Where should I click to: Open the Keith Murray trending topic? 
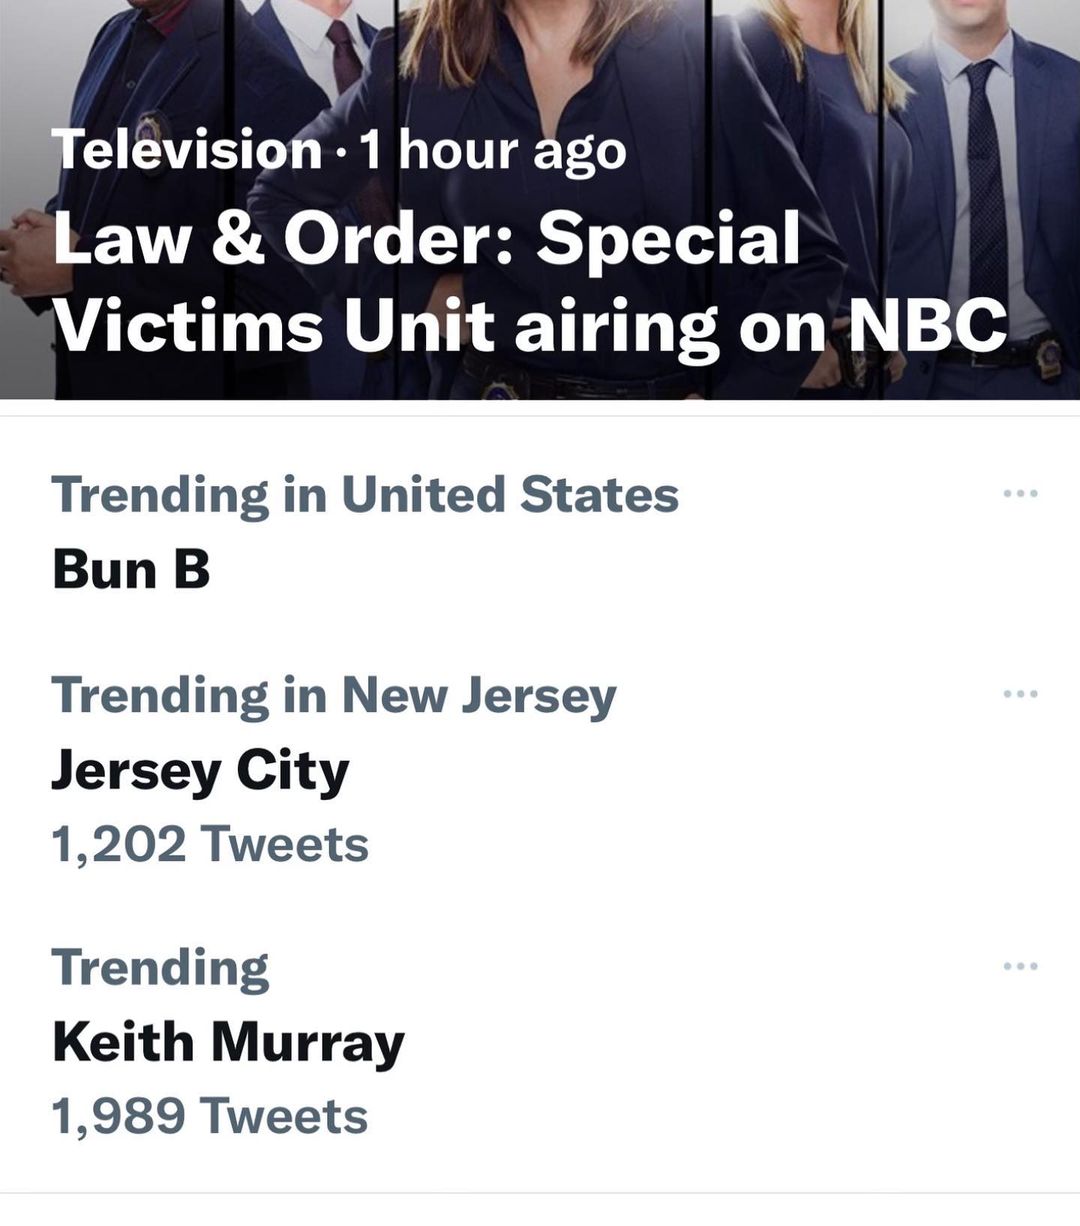[x=228, y=1043]
